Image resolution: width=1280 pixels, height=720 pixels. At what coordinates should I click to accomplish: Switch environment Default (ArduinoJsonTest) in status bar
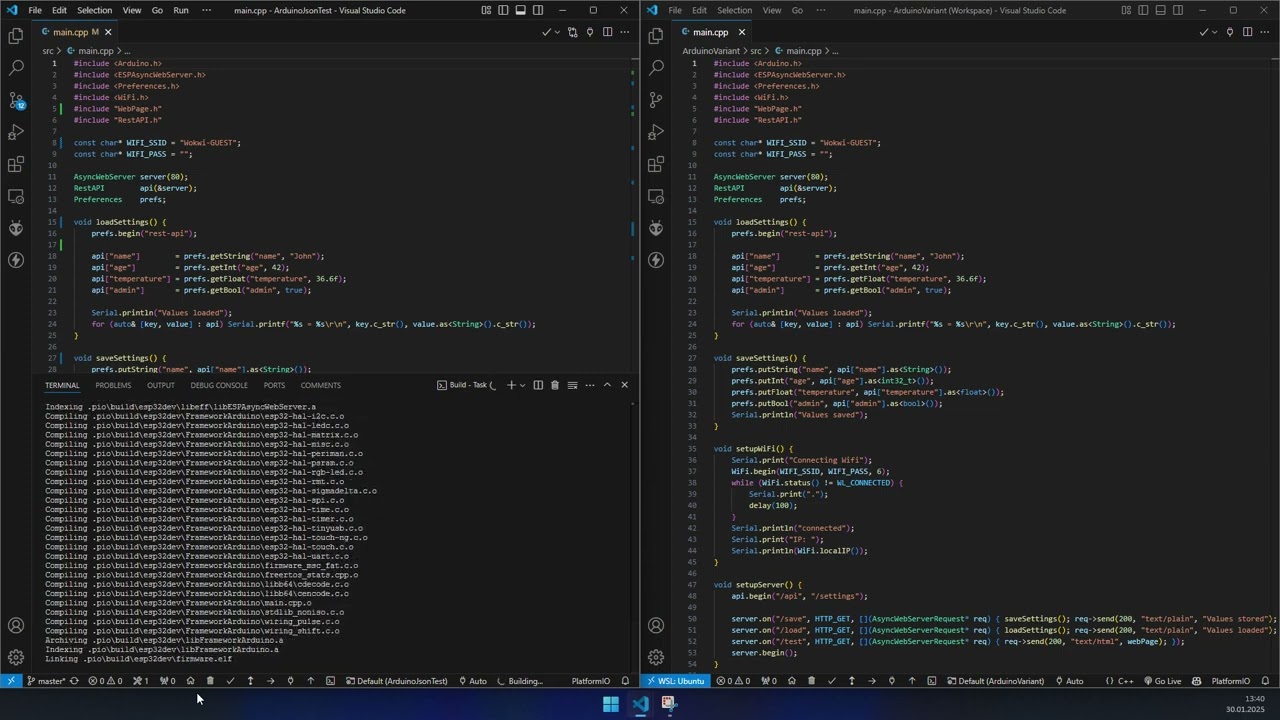coord(397,681)
